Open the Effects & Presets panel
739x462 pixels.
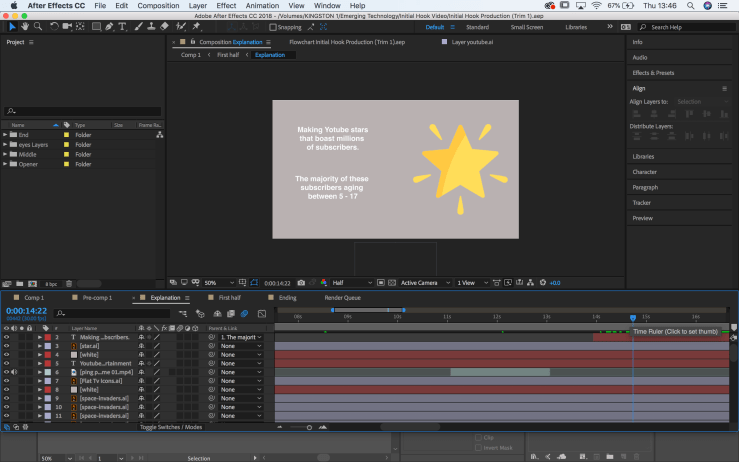(653, 73)
